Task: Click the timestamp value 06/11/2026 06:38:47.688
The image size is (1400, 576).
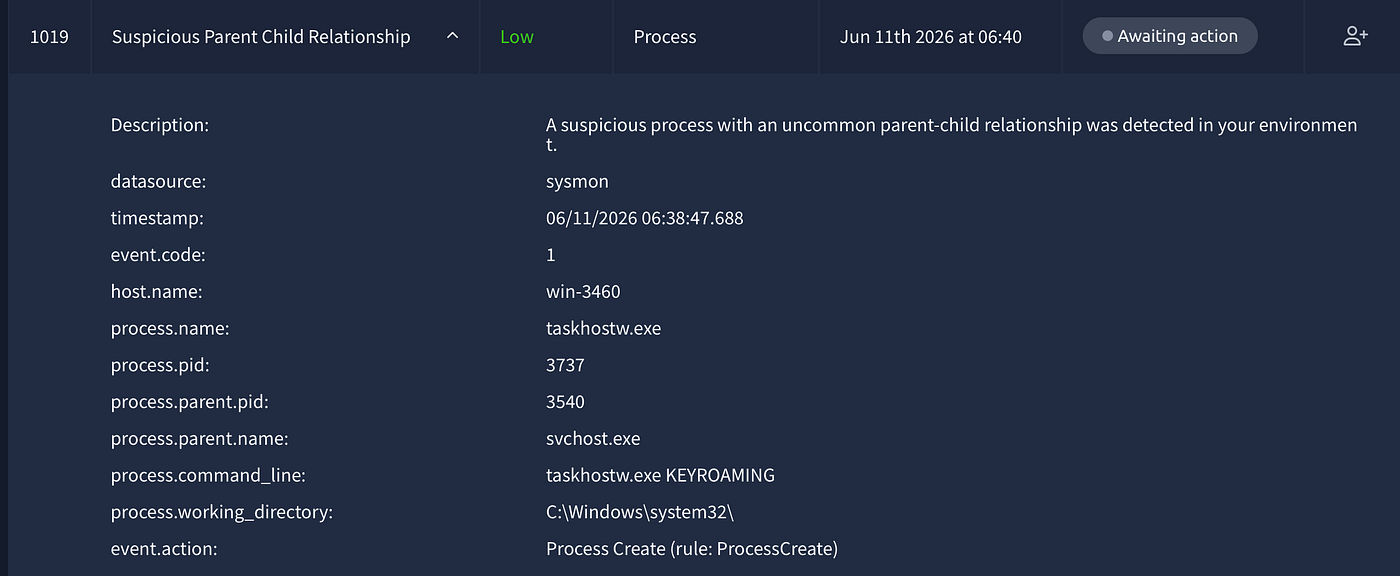Action: [x=645, y=218]
